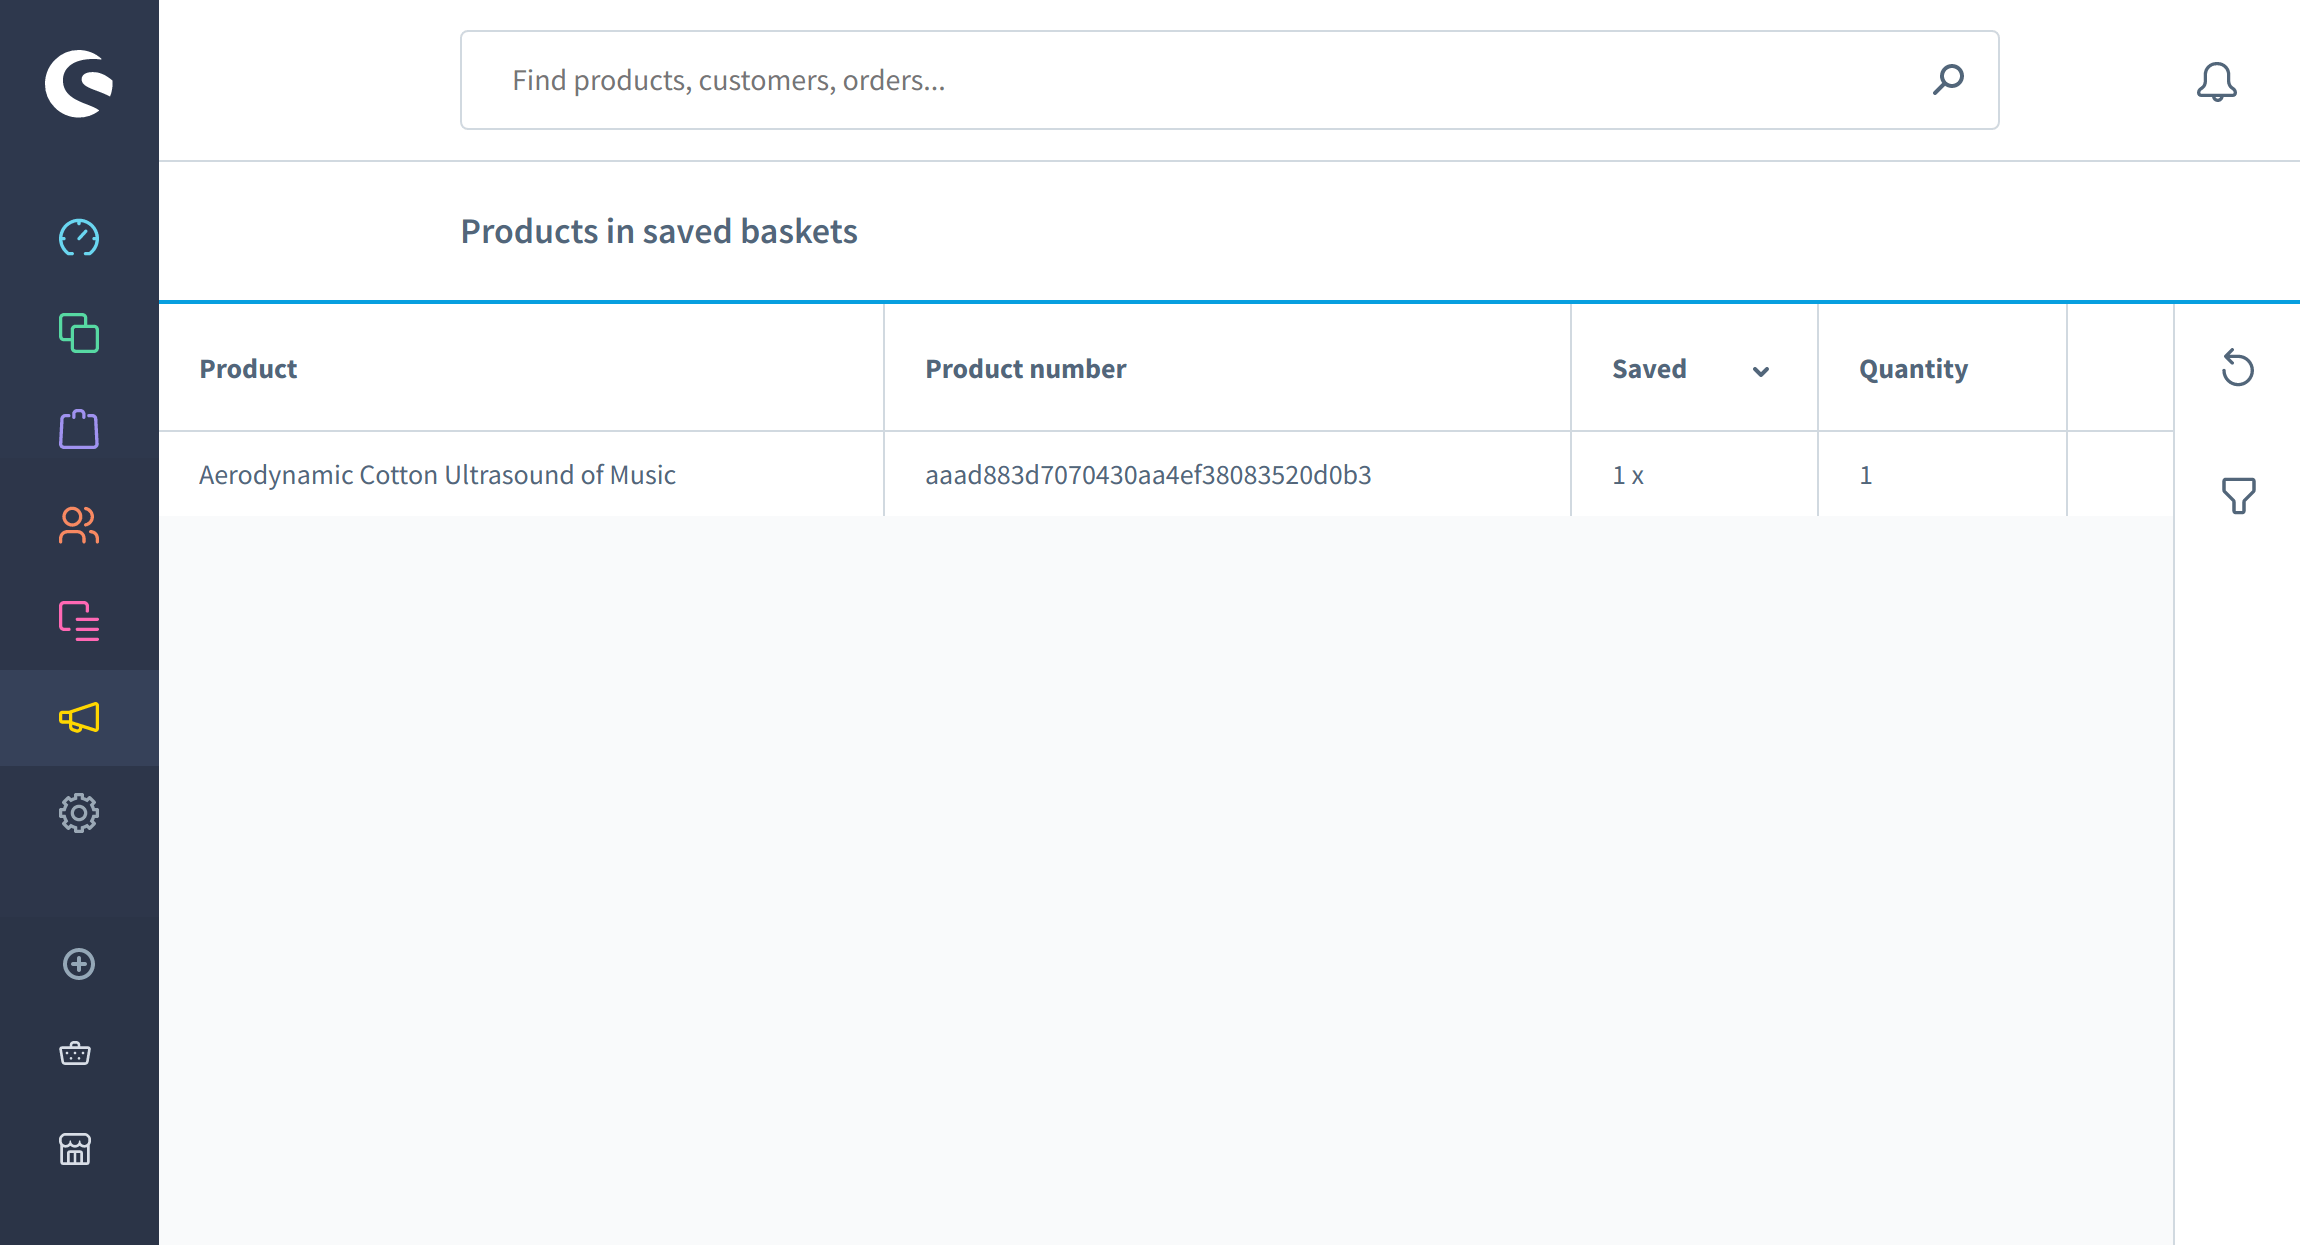2300x1245 pixels.
Task: Sort by Quantity column header
Action: point(1912,369)
